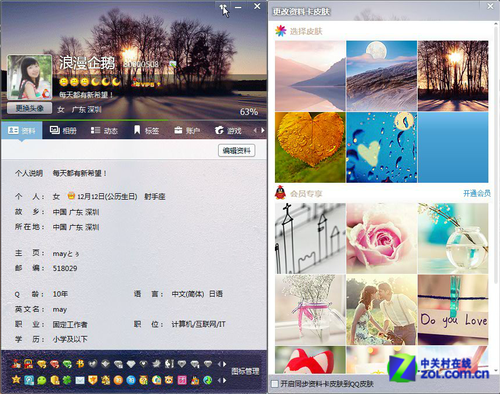Click the red taxi-car icon in the top badge row

28,364
